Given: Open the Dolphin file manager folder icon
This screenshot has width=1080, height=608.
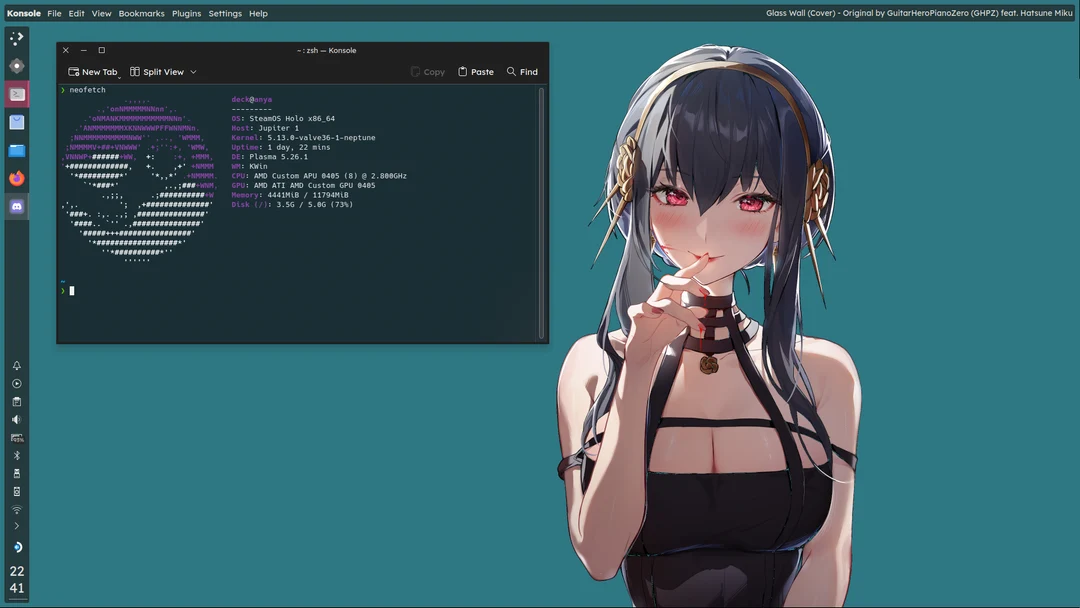Looking at the screenshot, I should click(16, 150).
